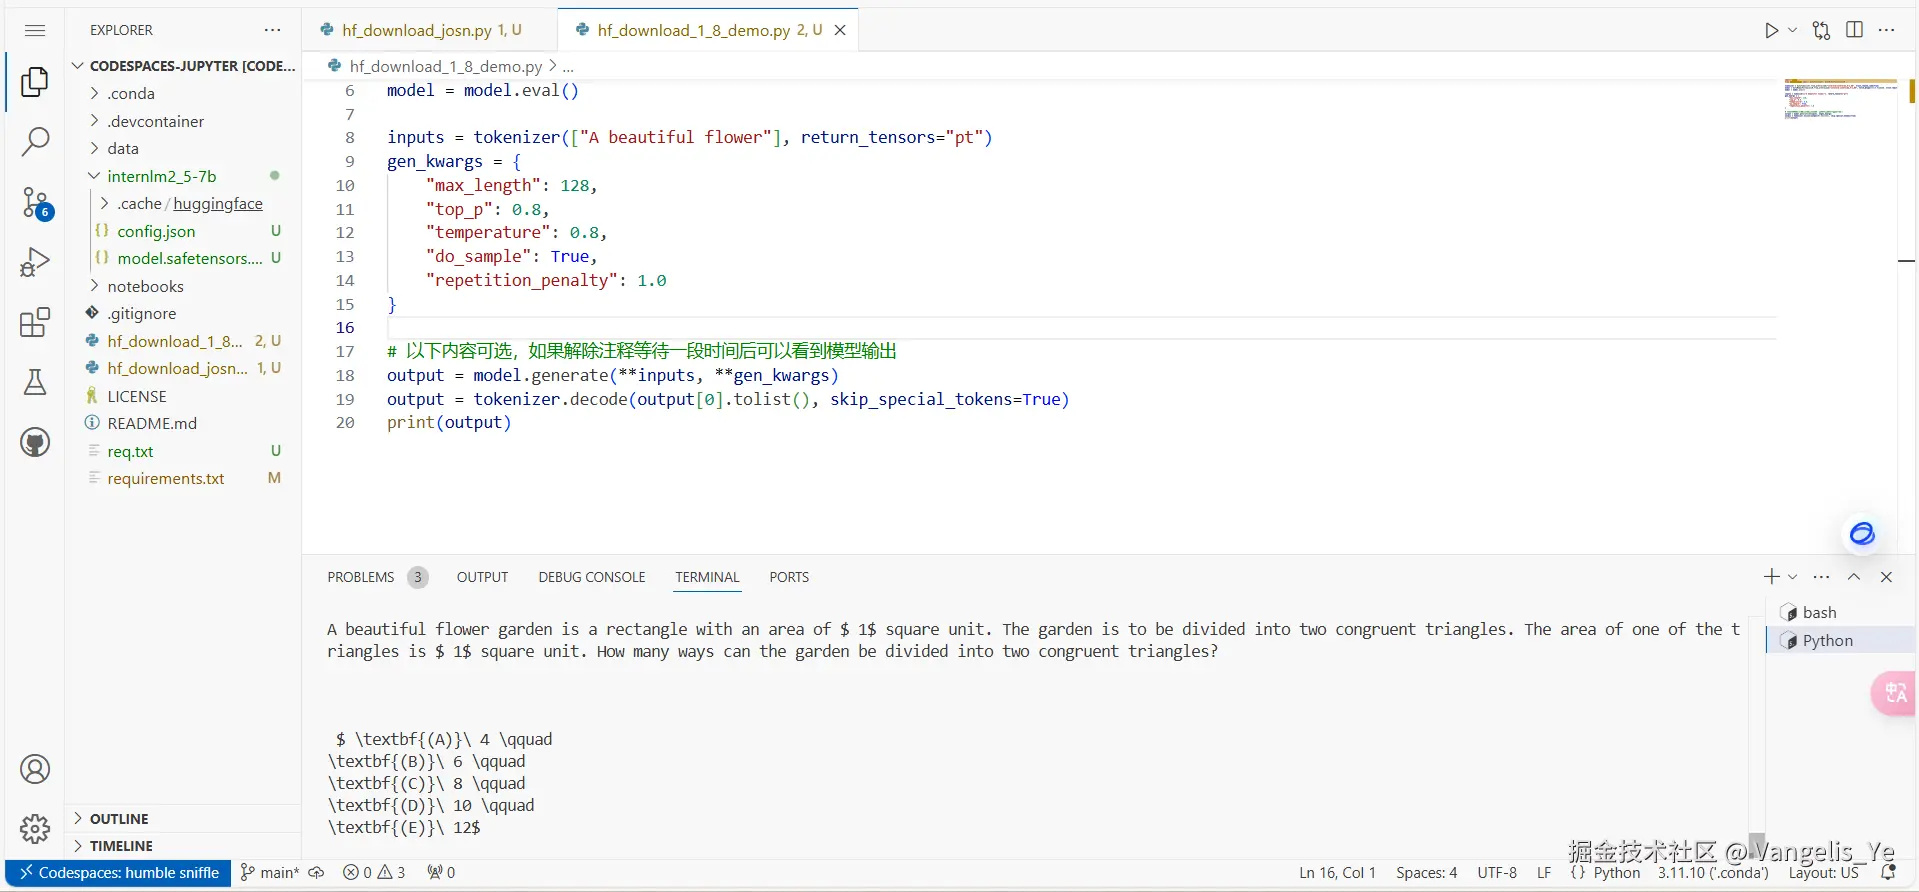Screen dimensions: 1919x892
Task: Open config.json in the explorer
Action: pyautogui.click(x=184, y=231)
